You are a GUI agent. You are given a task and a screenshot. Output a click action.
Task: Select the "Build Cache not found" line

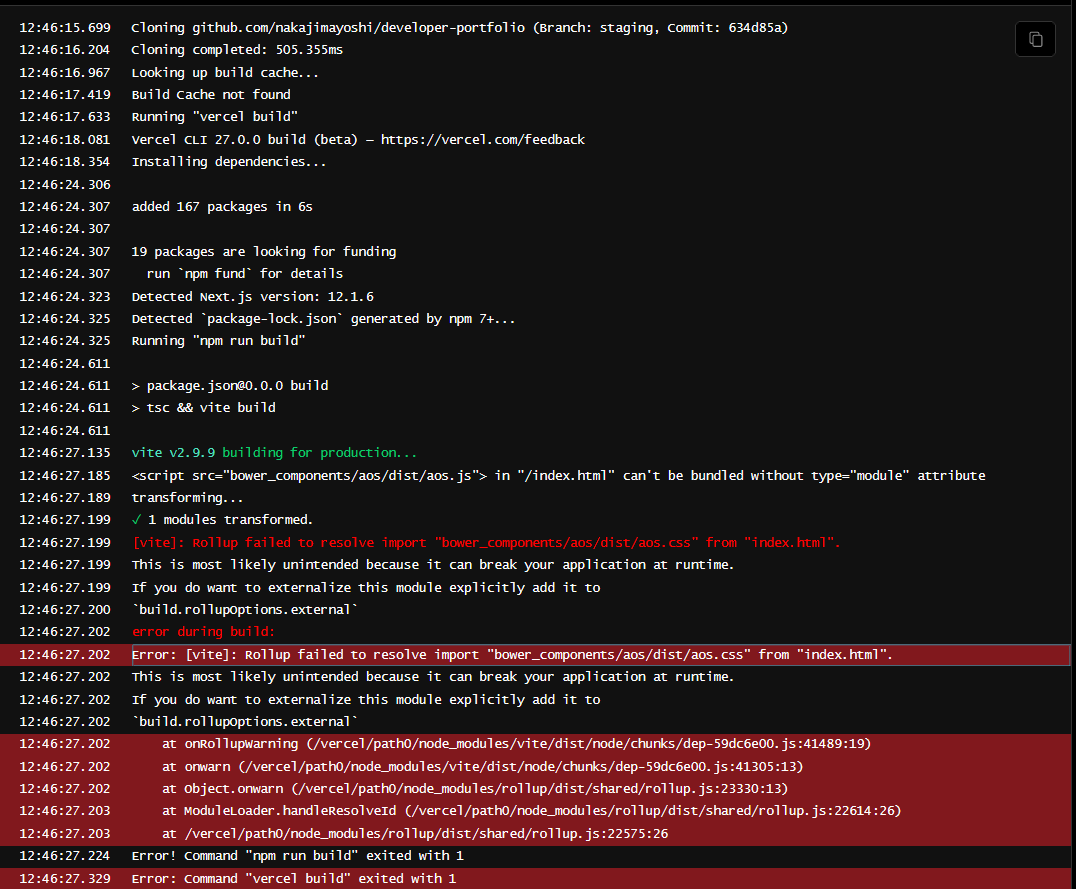211,94
